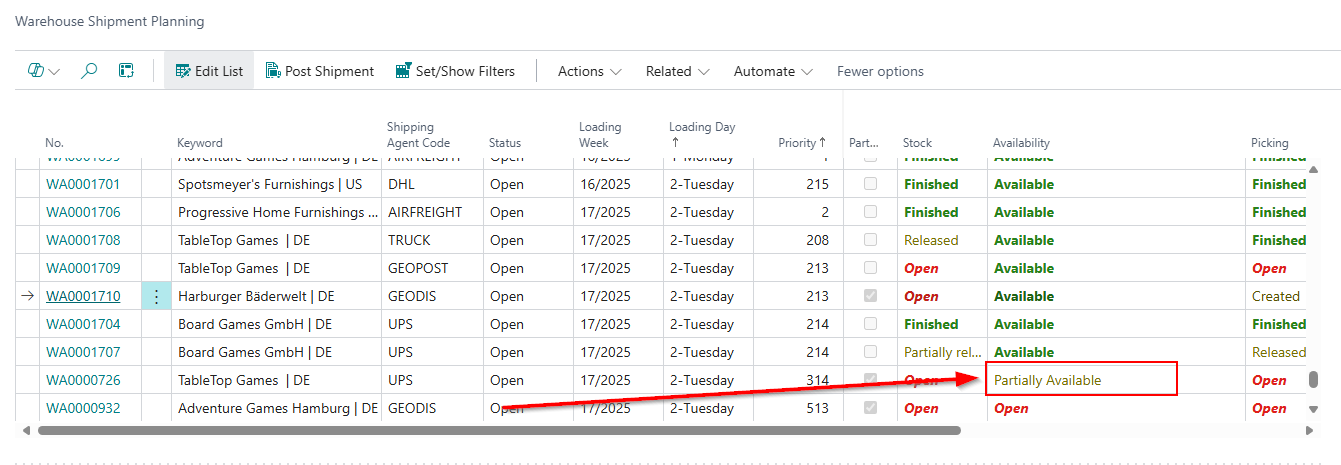Expand the Actions dropdown menu
This screenshot has height=465, width=1341.
coord(590,71)
